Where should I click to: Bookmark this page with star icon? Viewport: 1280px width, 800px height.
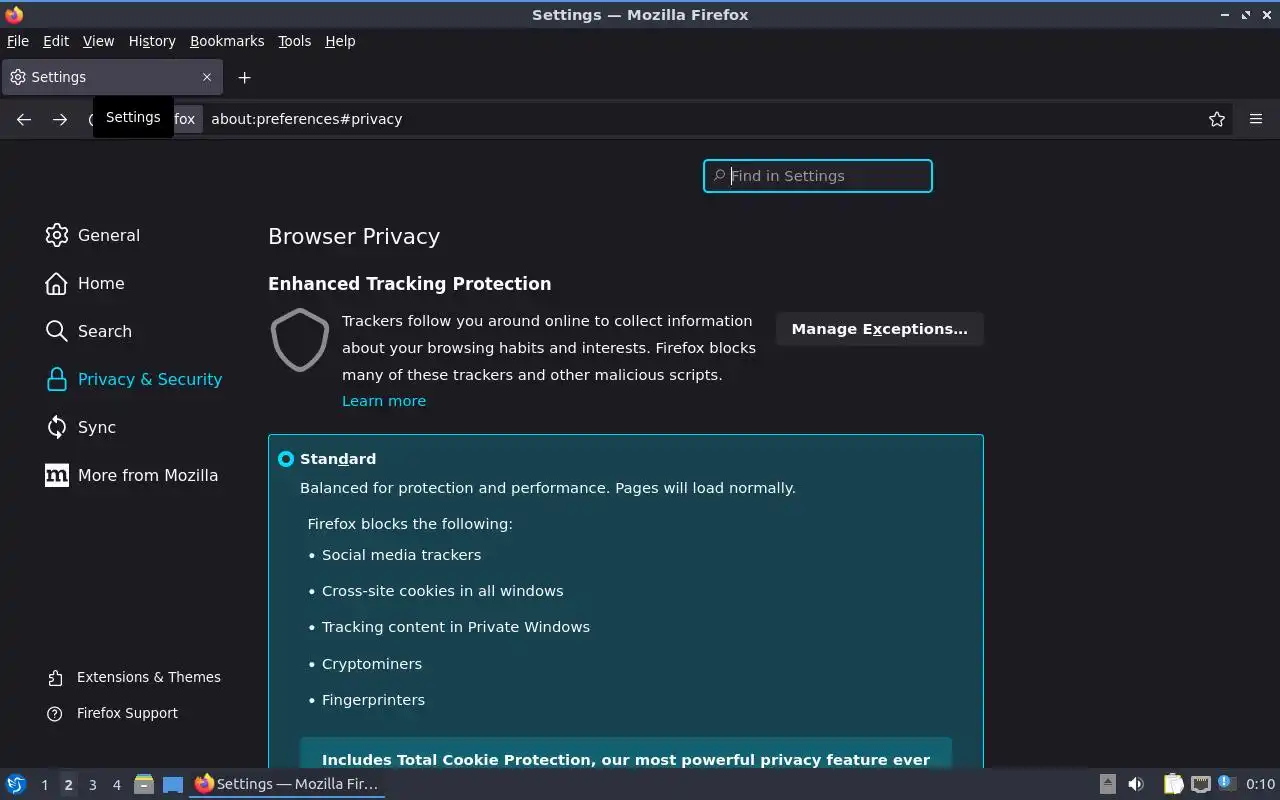coord(1217,119)
